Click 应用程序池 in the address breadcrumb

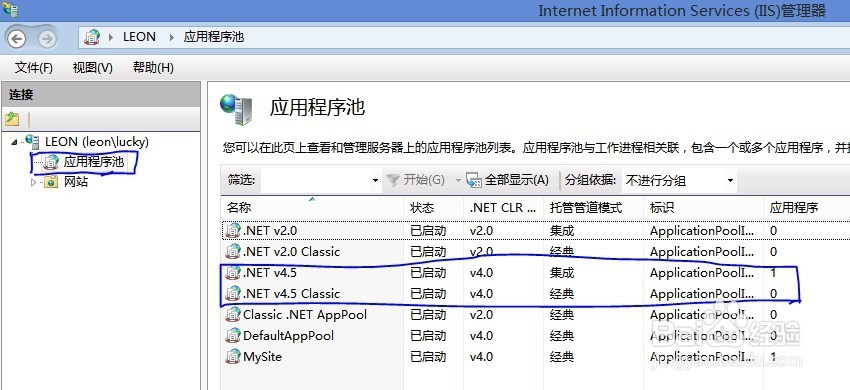[214, 37]
